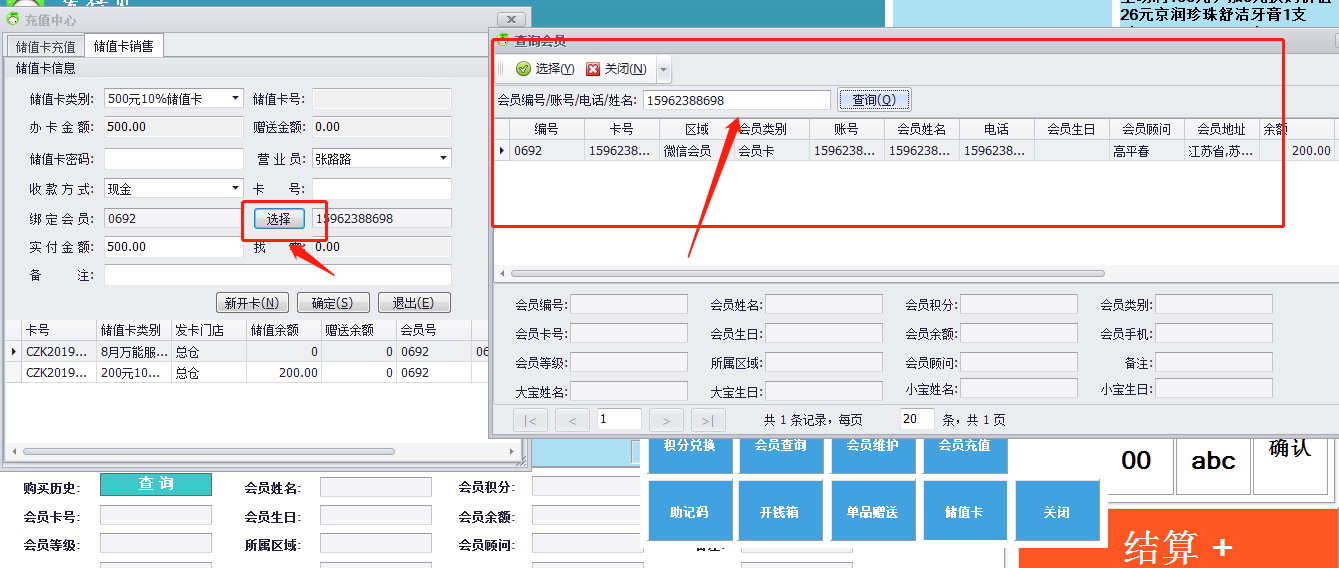
Task: Focus the member number/phone search field
Action: coord(736,100)
